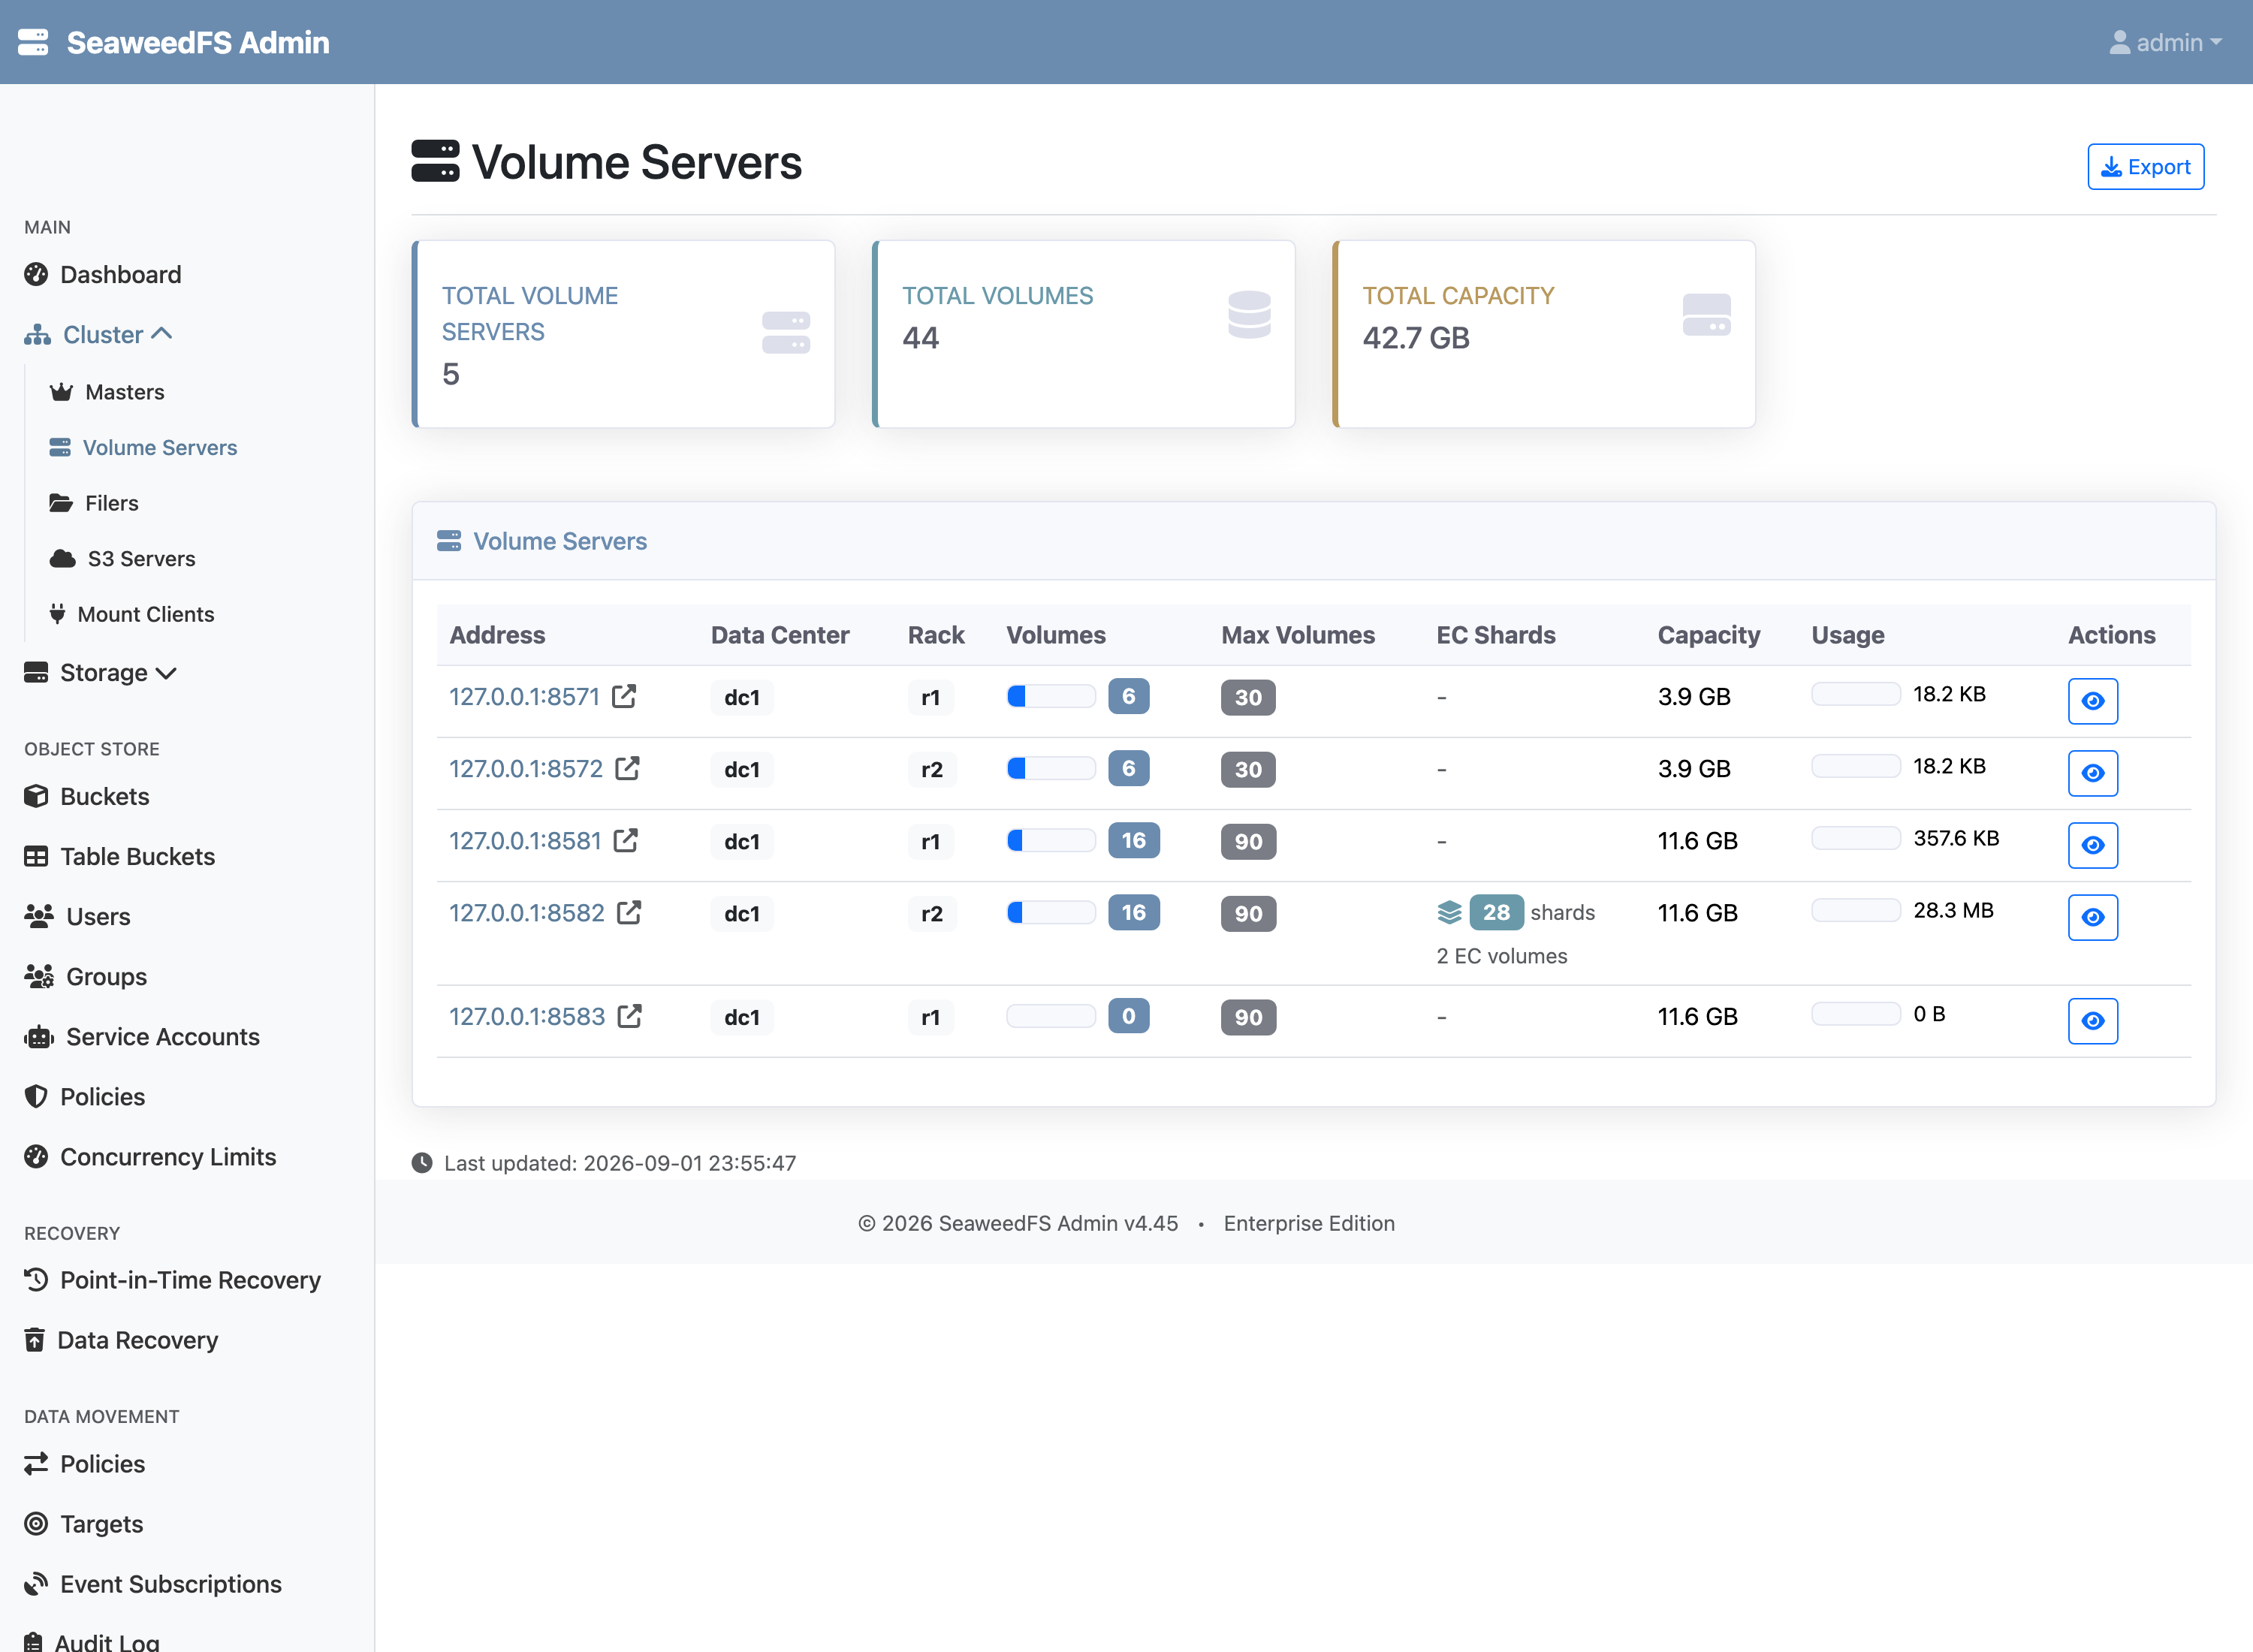This screenshot has width=2253, height=1652.
Task: Click the SeaweedFS Admin logo icon
Action: (x=33, y=42)
